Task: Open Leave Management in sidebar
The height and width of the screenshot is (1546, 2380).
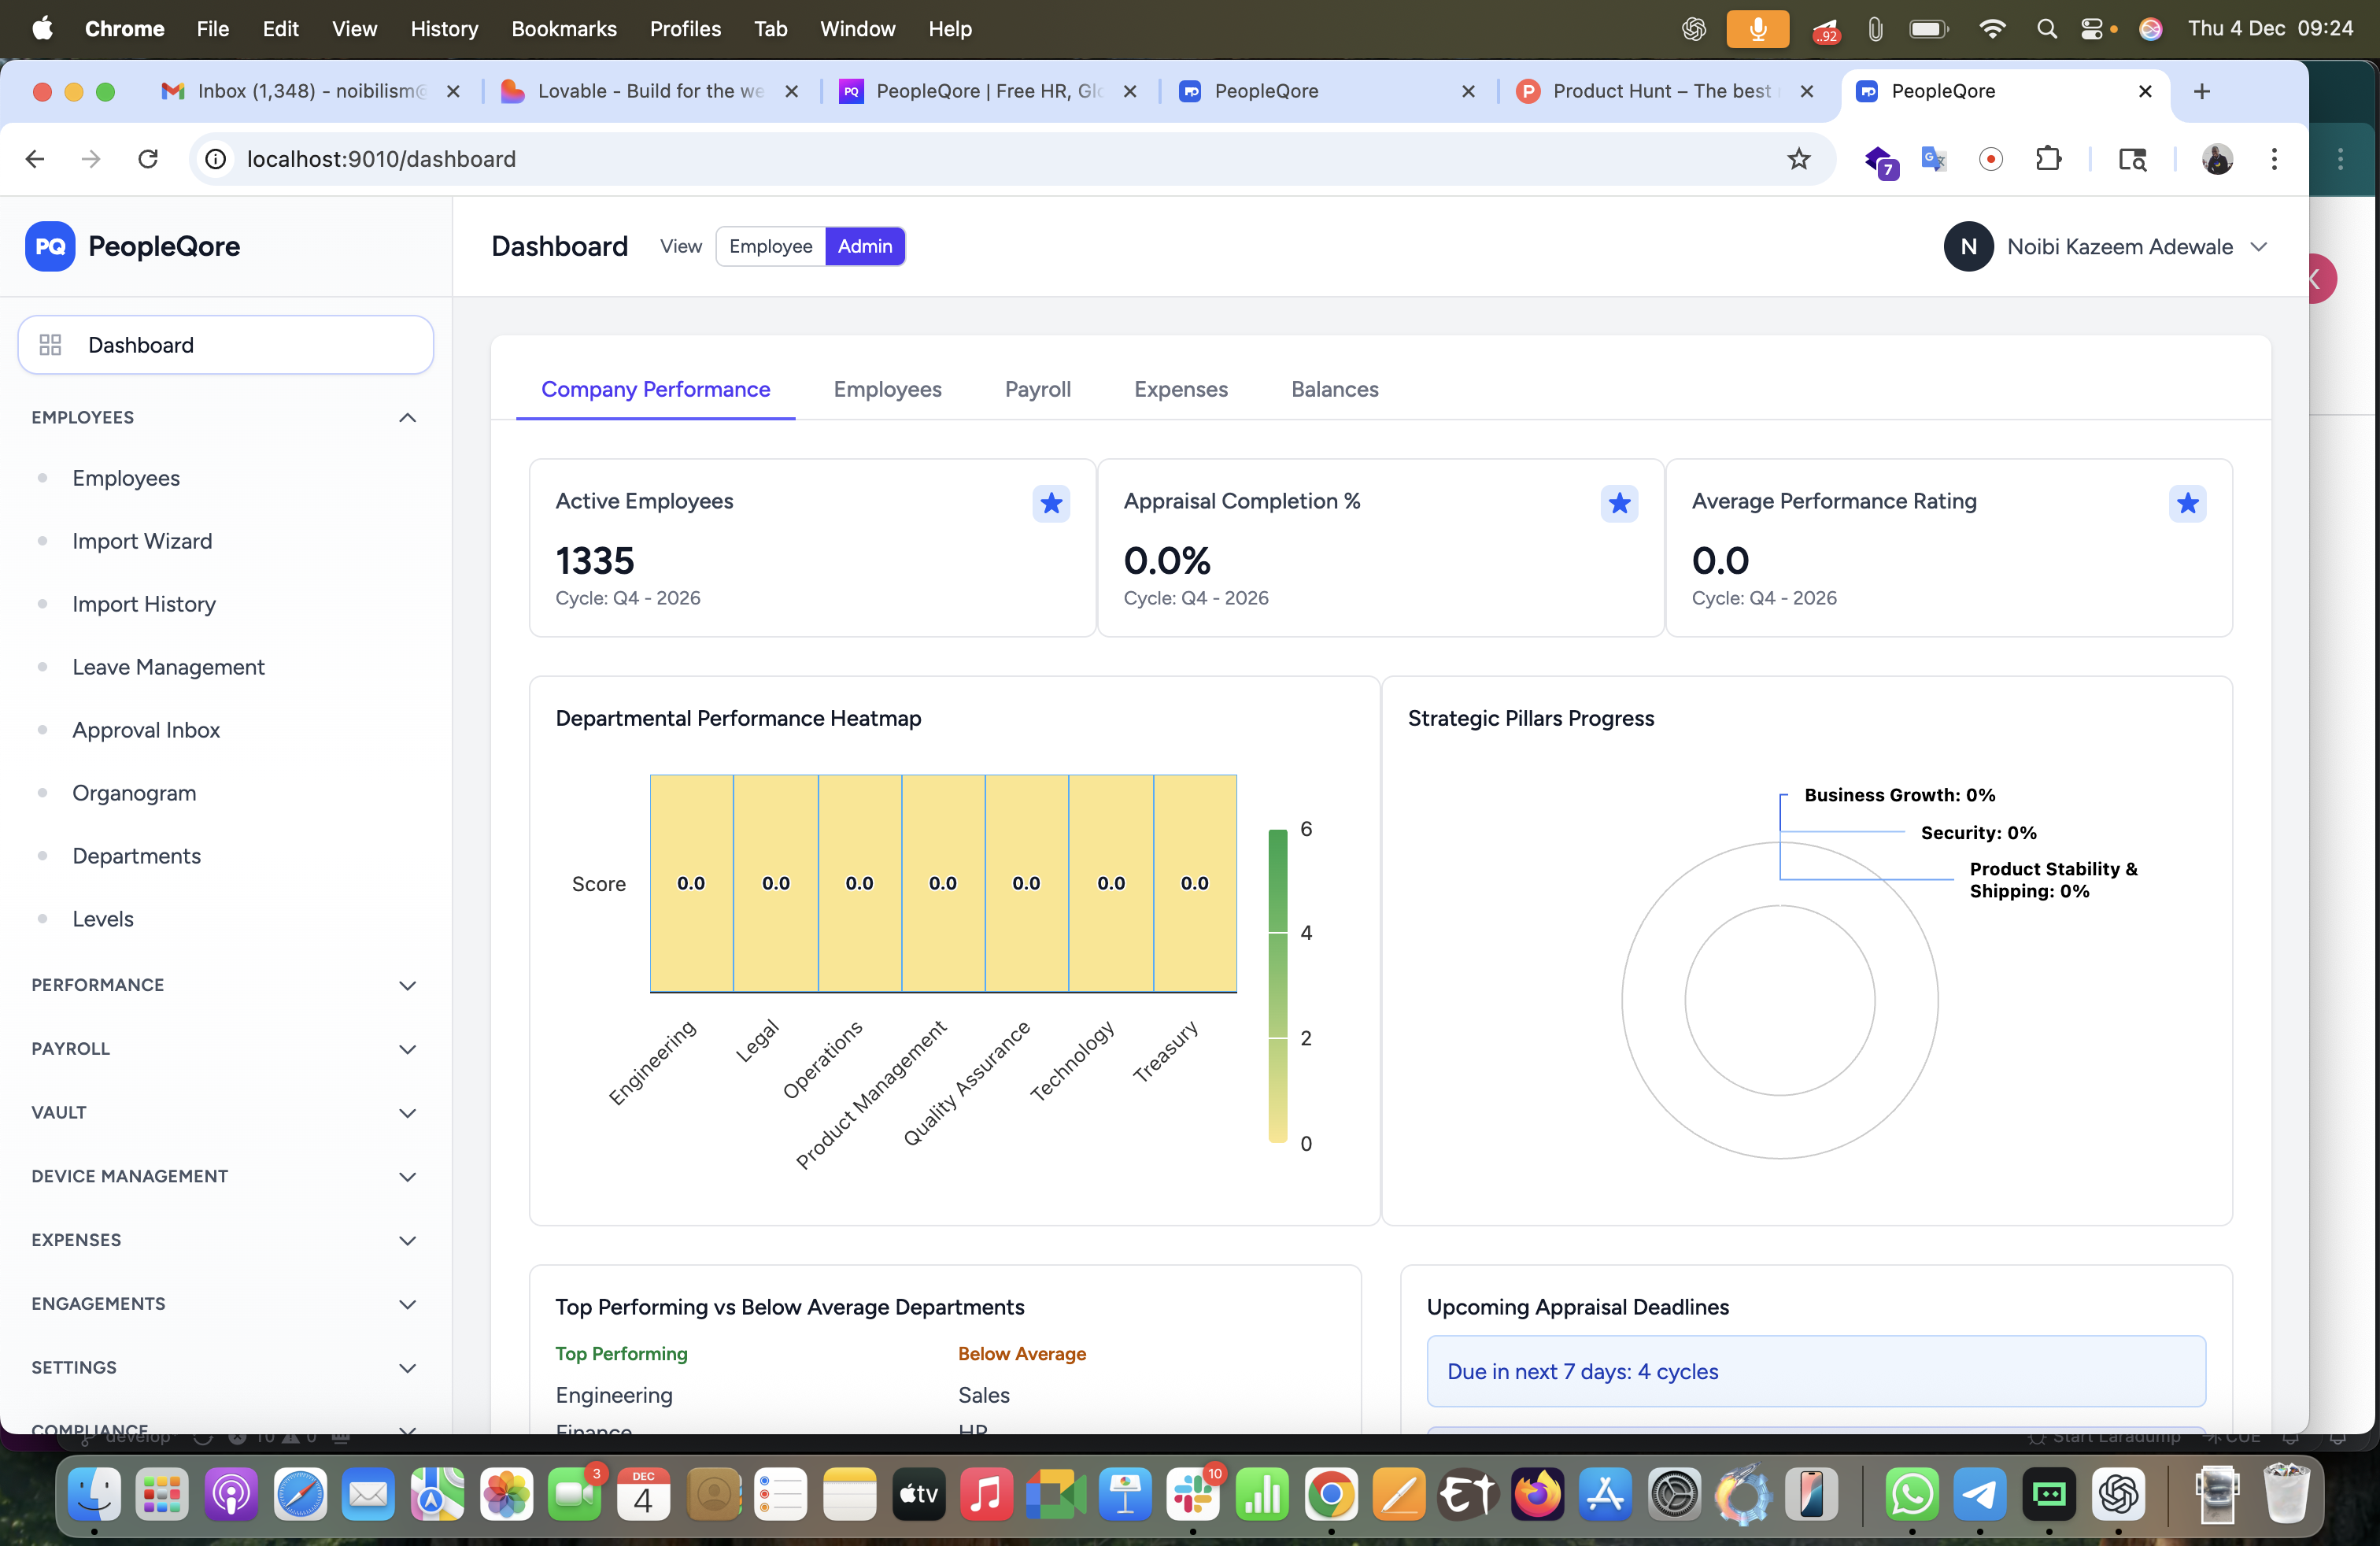Action: (x=168, y=667)
